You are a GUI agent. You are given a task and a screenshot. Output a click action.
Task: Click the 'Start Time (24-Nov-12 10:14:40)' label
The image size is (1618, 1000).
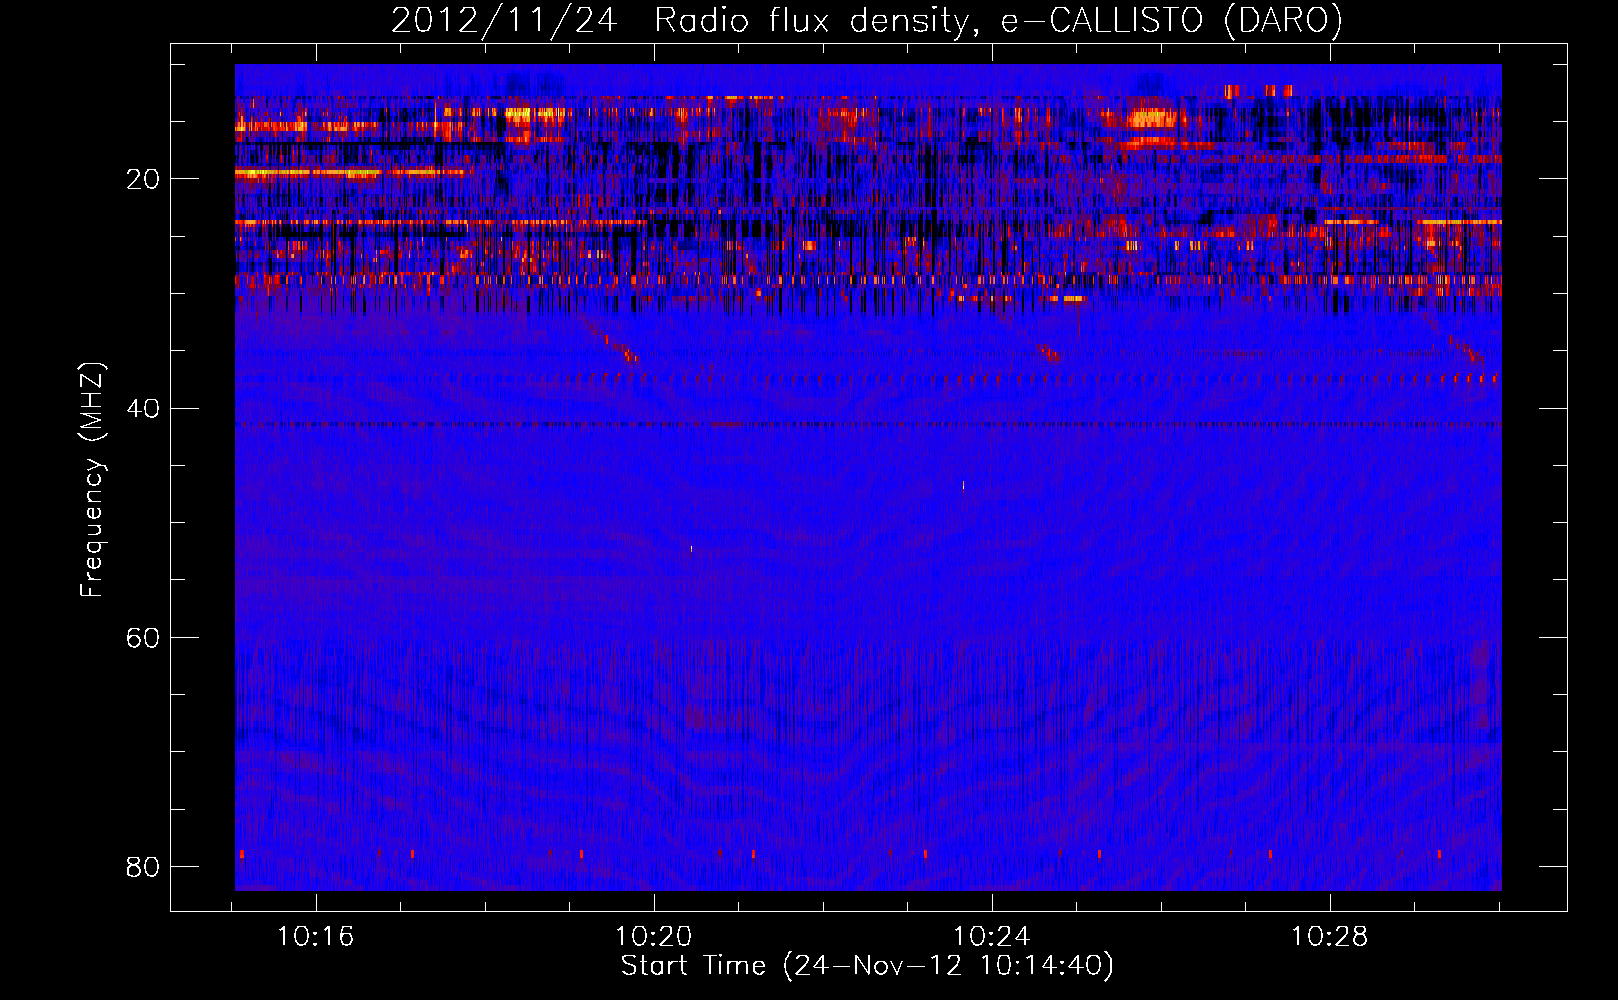point(867,966)
